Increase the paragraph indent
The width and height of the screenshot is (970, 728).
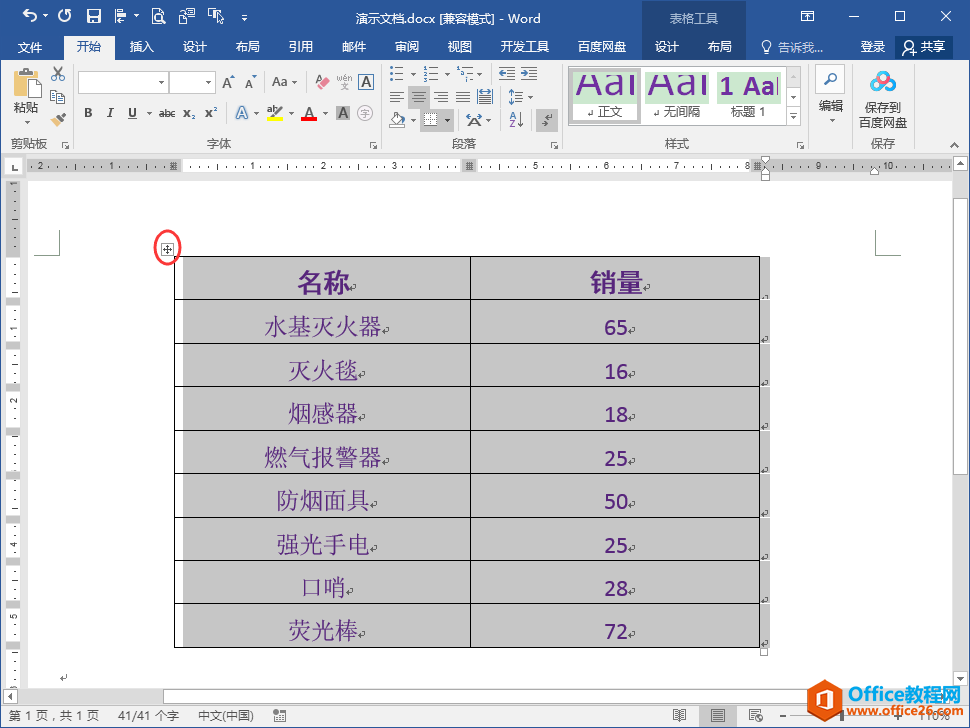[x=529, y=74]
